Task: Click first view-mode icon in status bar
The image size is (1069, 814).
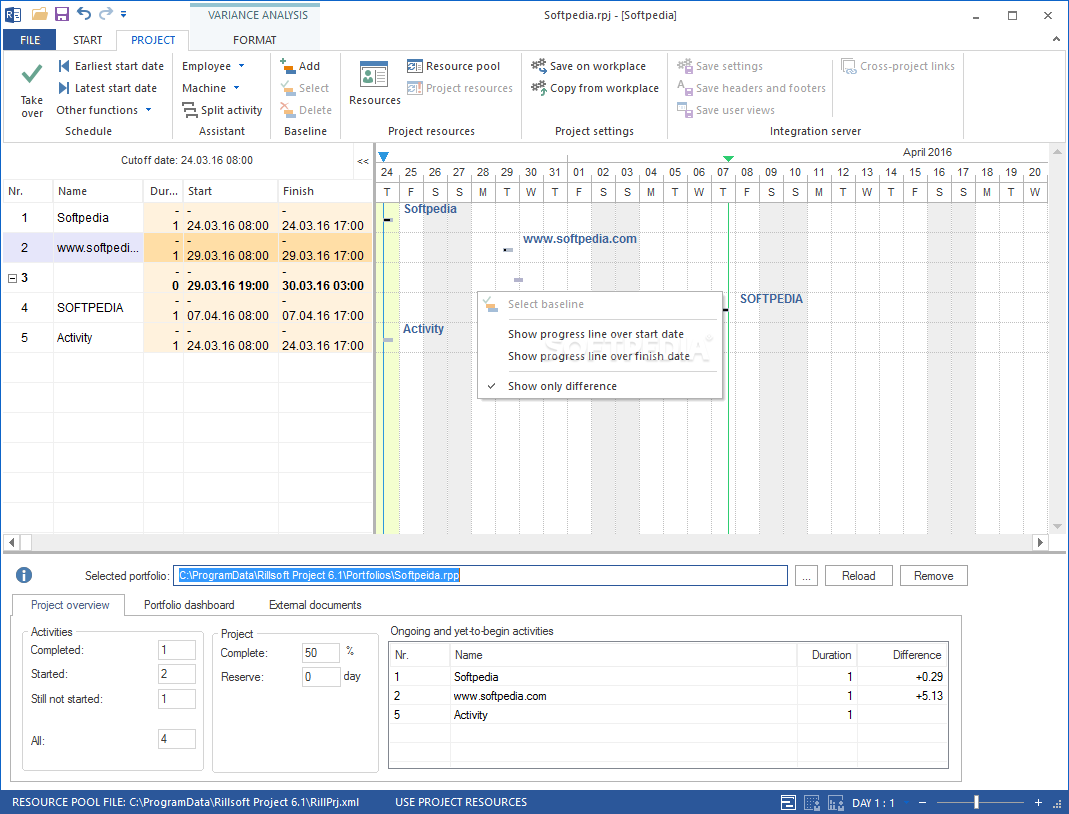Action: coord(788,803)
